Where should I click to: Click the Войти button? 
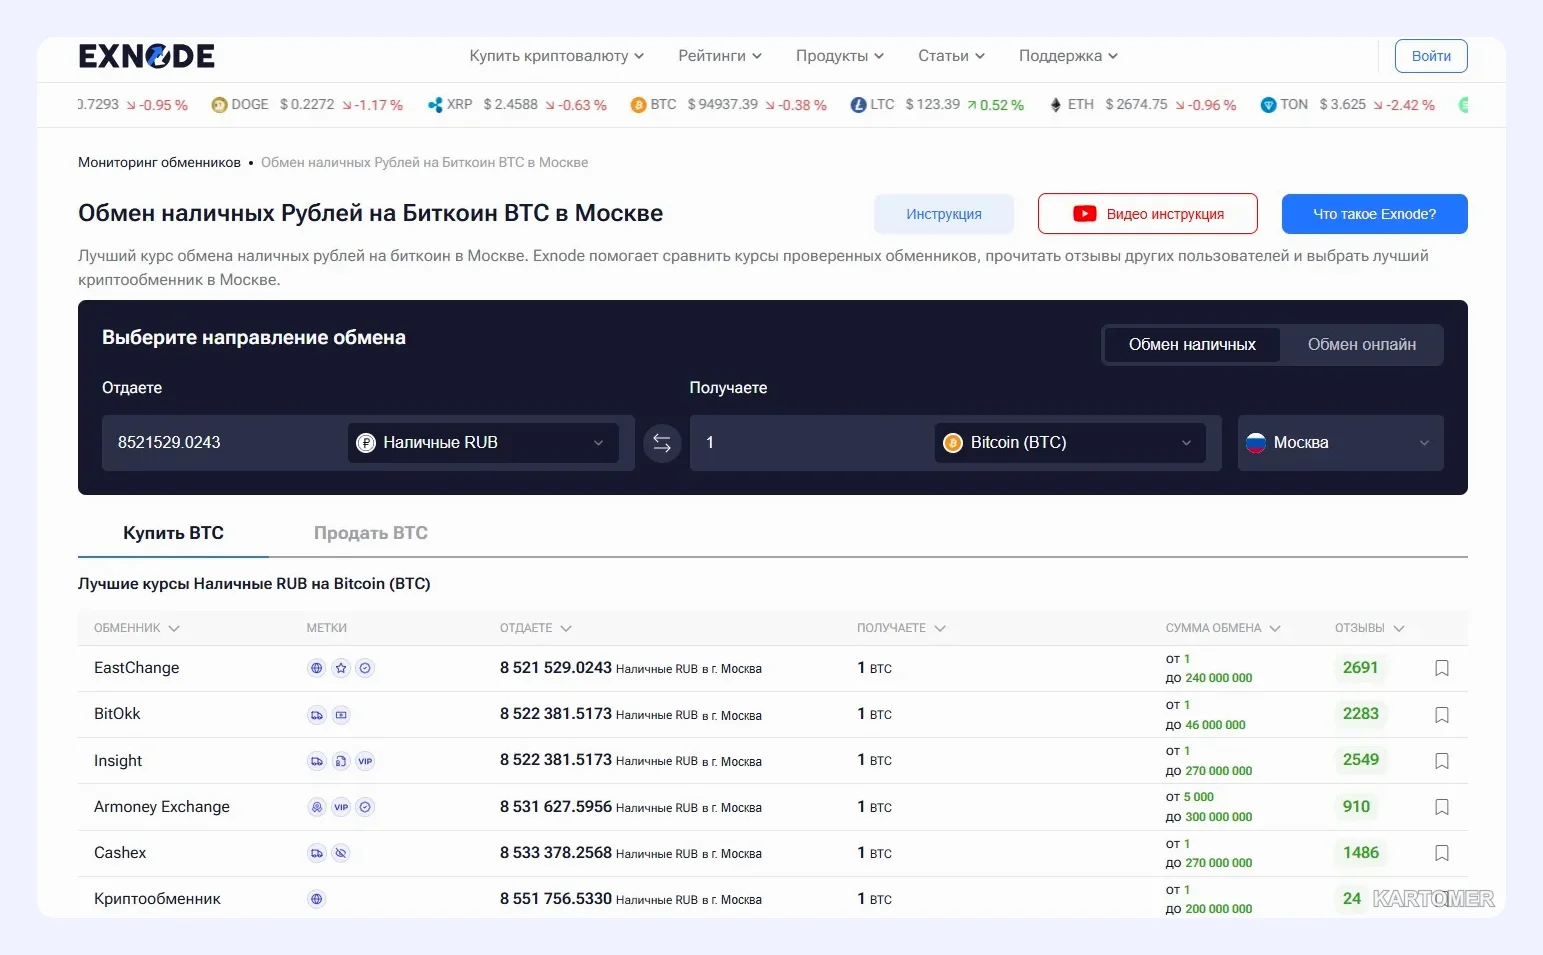point(1431,56)
